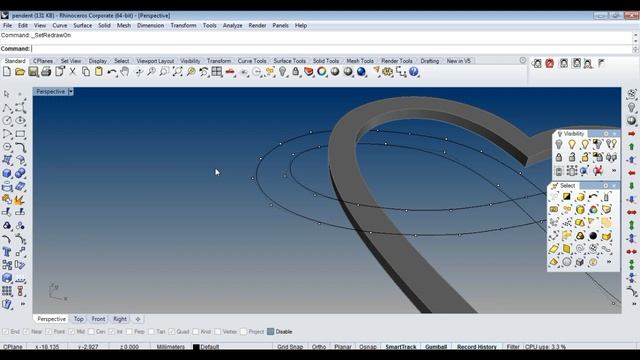Click the Filter button in the status bar

pos(513,347)
